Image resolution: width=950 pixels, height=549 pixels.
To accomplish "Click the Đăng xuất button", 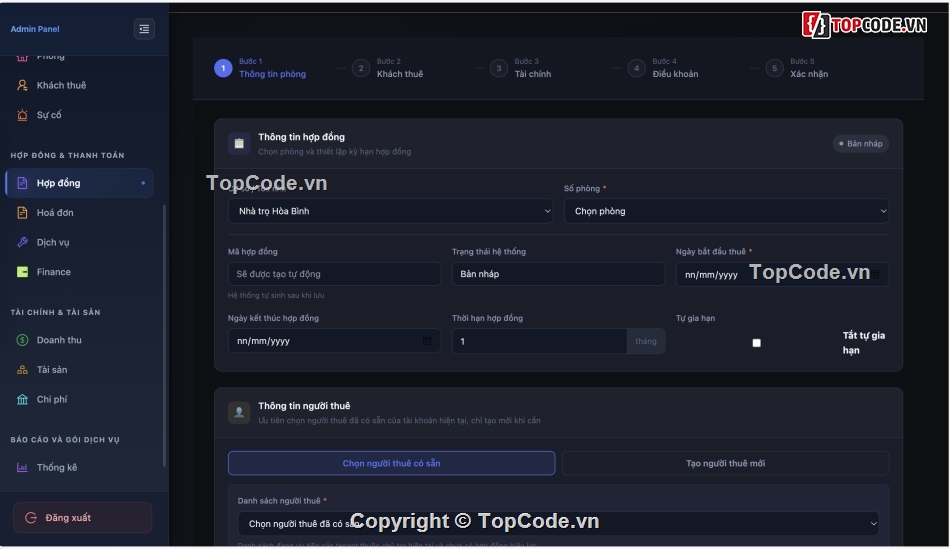I will (x=82, y=517).
